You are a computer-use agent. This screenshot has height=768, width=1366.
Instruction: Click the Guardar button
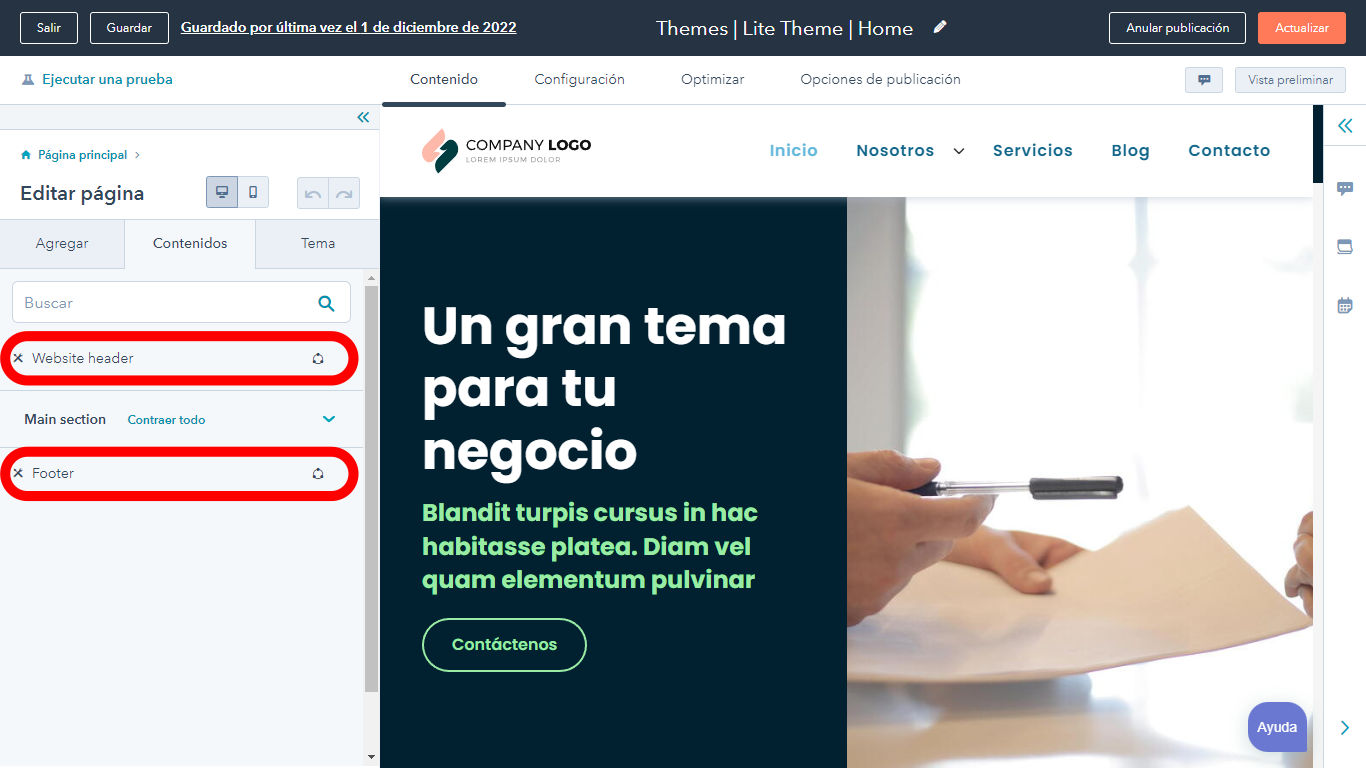pos(129,28)
